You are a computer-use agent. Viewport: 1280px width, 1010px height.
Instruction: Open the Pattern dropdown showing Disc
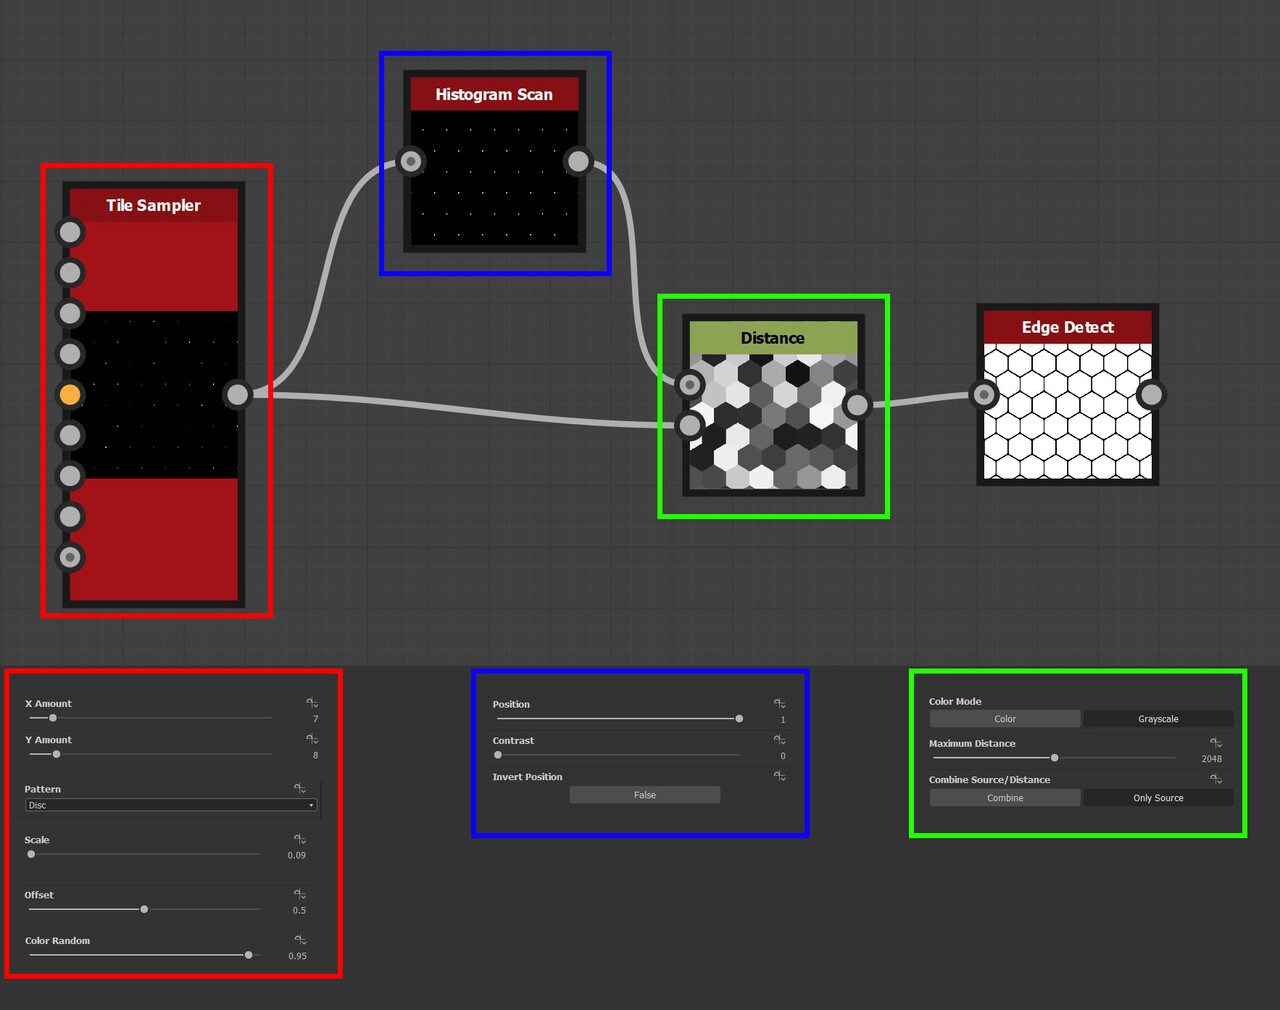tap(170, 805)
